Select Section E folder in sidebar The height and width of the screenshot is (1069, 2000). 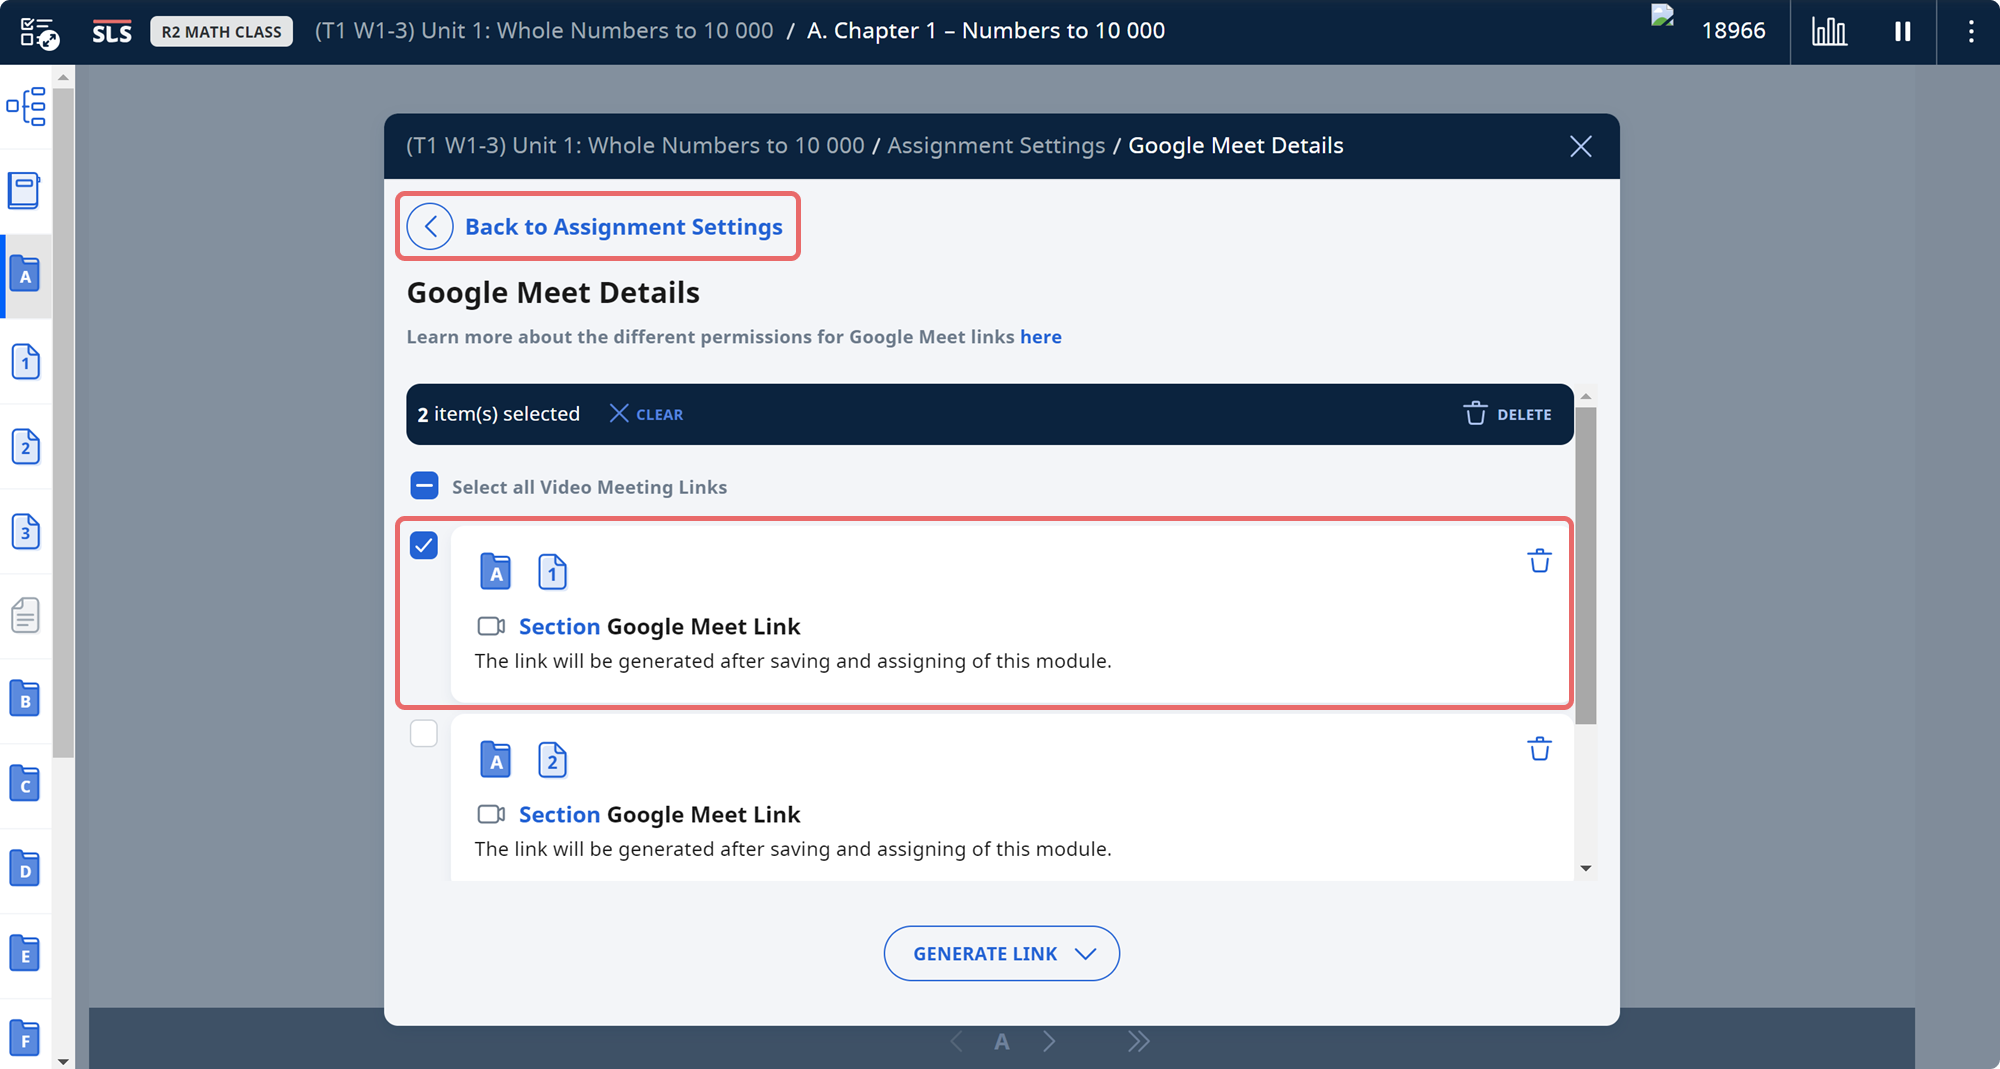(25, 954)
